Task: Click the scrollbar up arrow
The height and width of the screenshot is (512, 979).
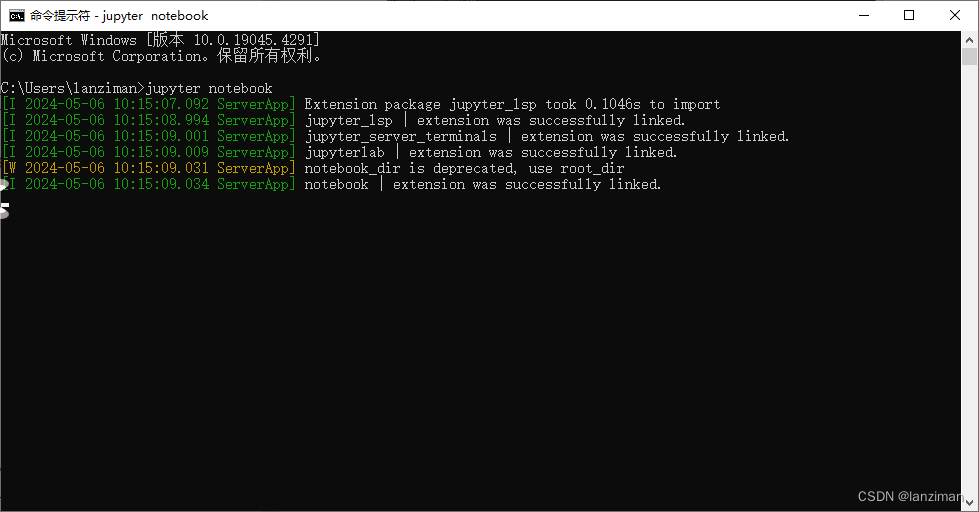Action: 969,39
